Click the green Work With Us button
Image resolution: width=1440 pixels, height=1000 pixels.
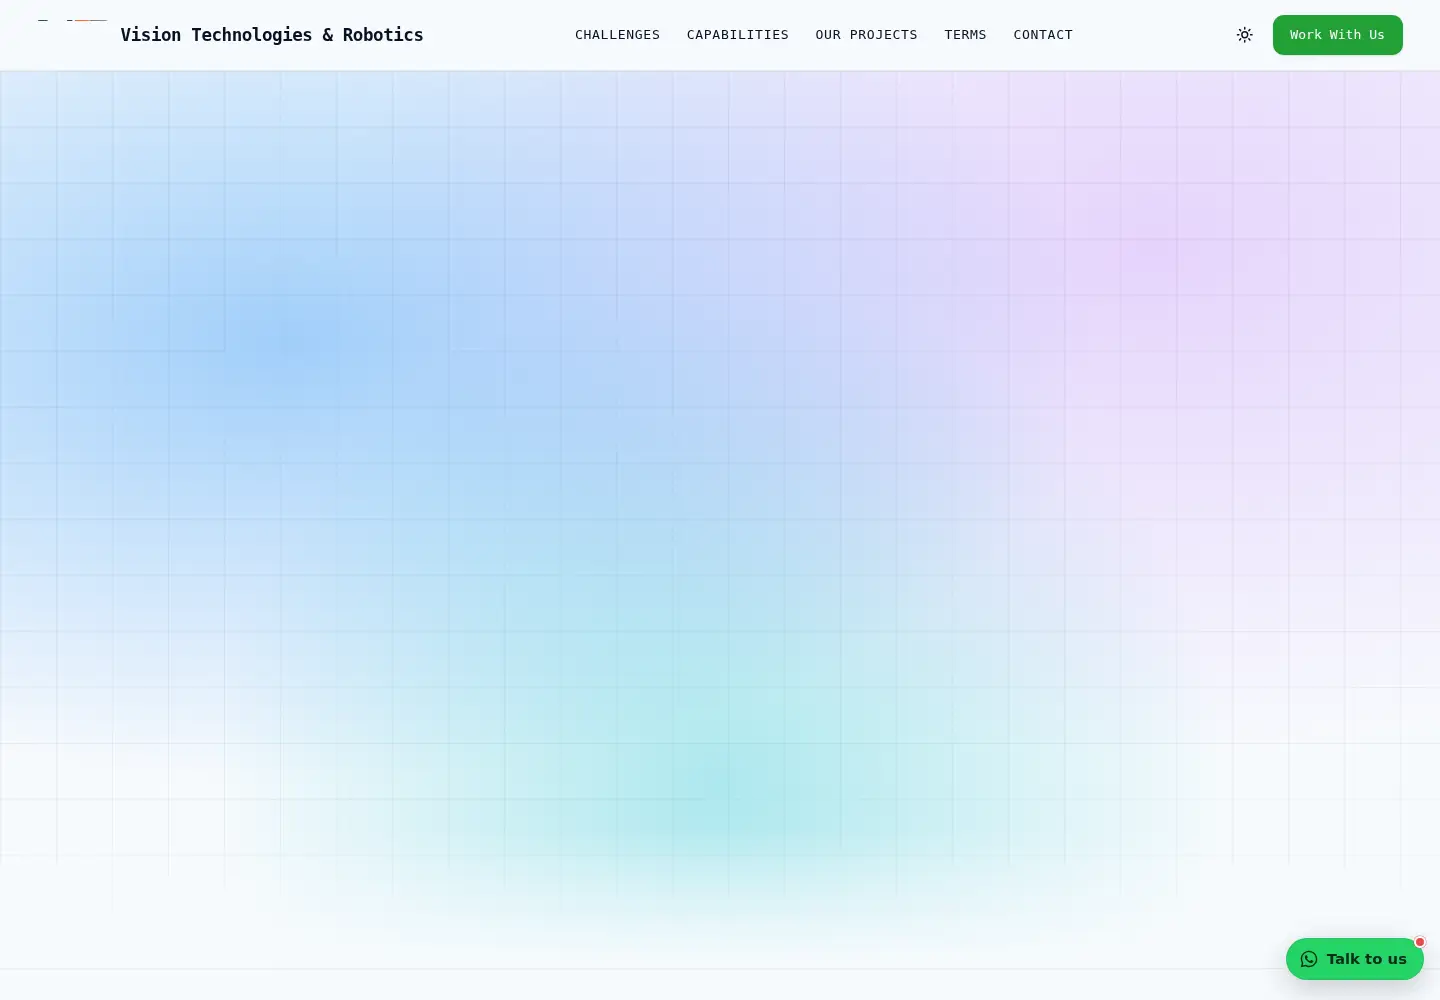[1337, 35]
